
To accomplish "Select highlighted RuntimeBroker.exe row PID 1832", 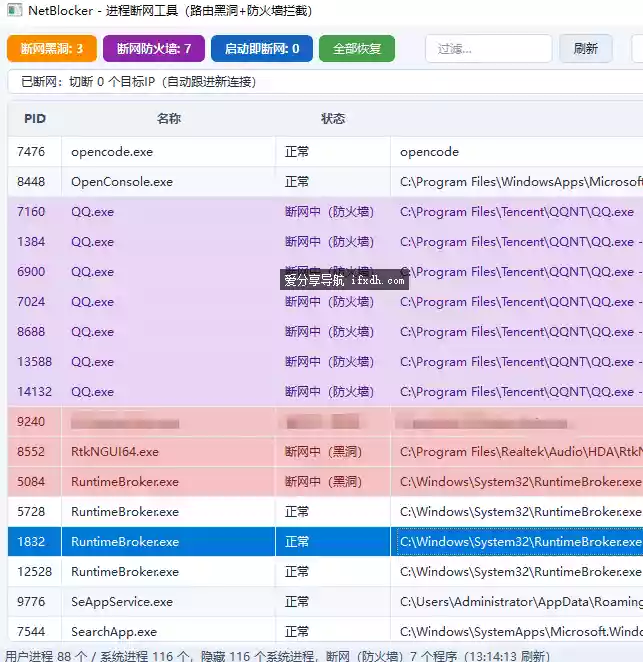I will 325,541.
